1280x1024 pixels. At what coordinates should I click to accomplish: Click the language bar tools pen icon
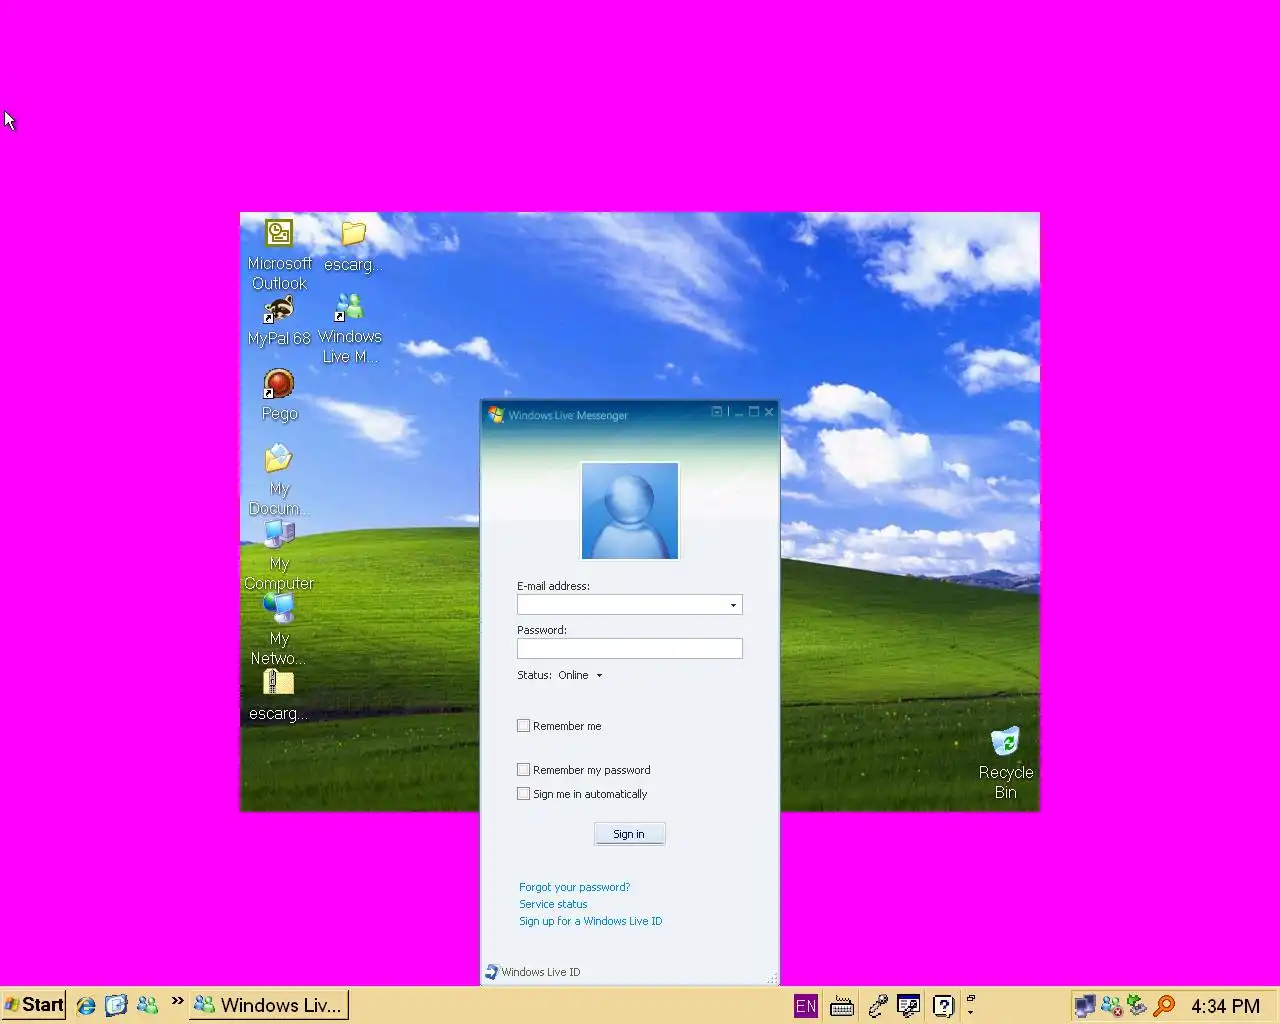click(x=878, y=1006)
